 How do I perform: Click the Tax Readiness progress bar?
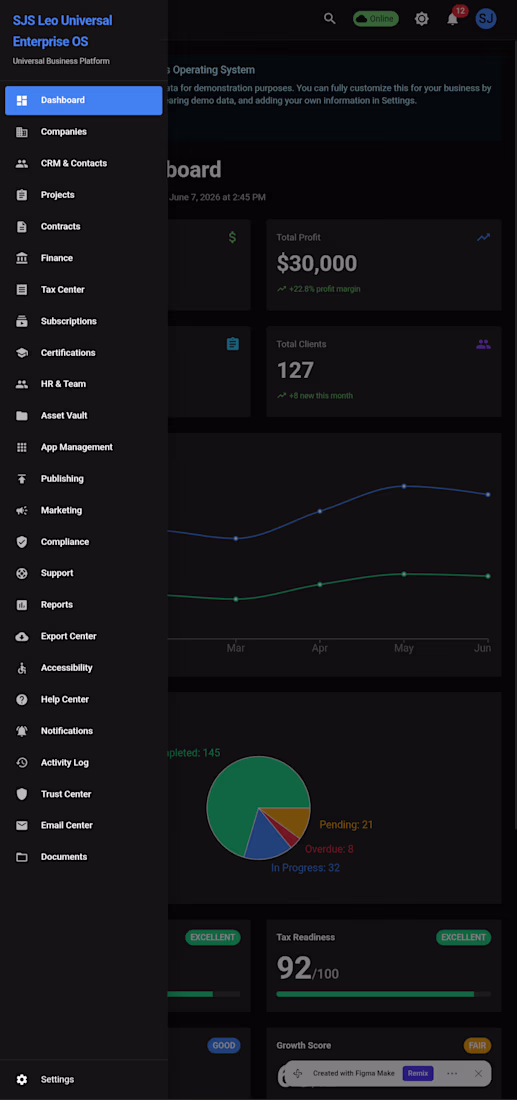click(x=384, y=993)
